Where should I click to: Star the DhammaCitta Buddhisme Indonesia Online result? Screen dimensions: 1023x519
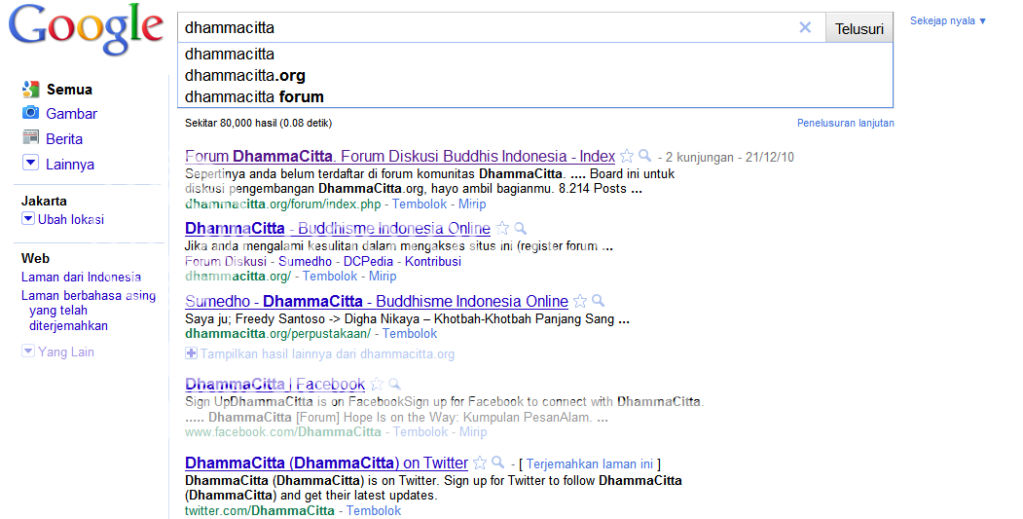[x=503, y=229]
